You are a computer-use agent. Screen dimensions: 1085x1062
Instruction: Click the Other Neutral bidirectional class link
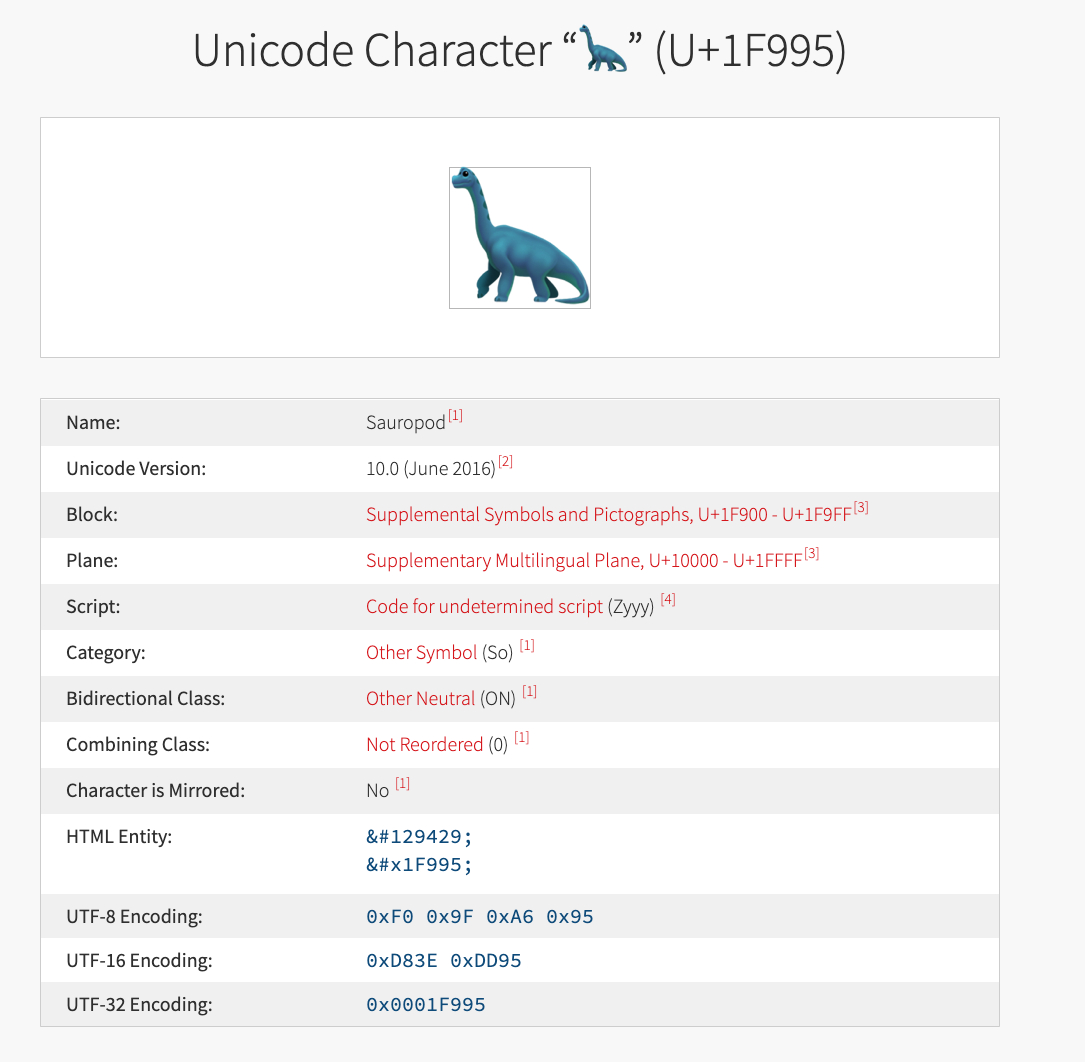(x=420, y=699)
